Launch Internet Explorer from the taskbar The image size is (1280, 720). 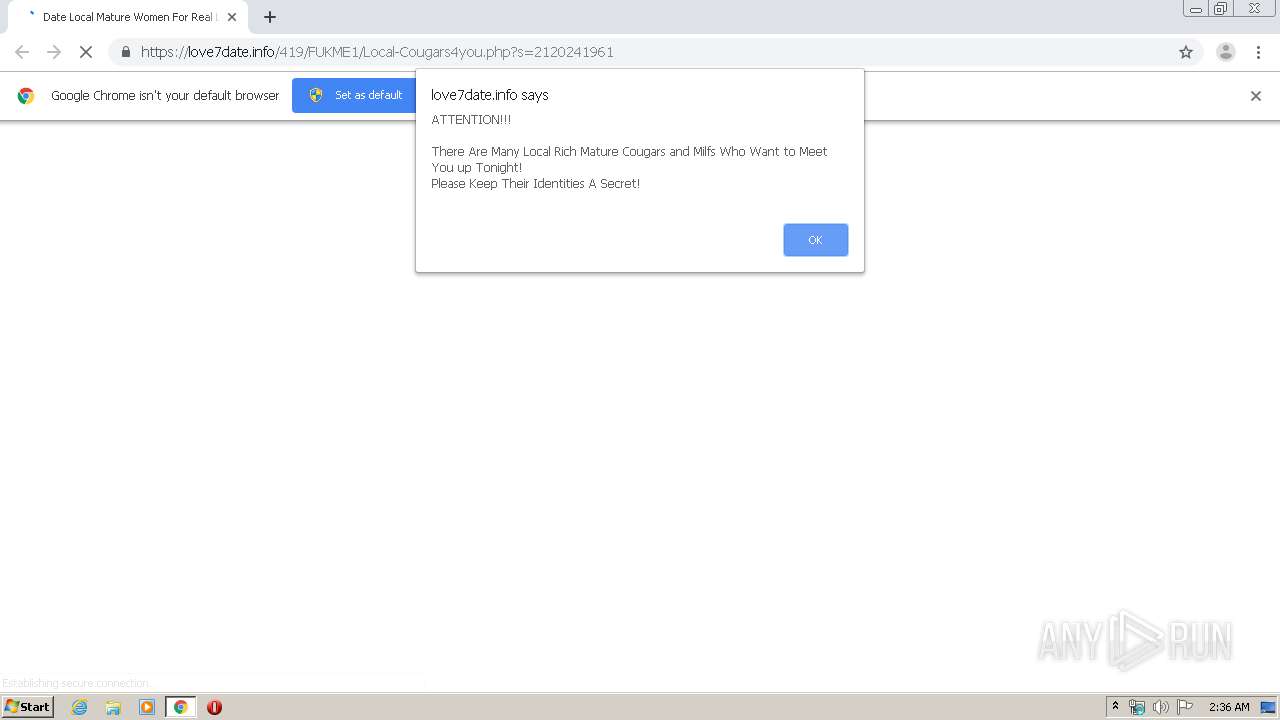coord(80,707)
